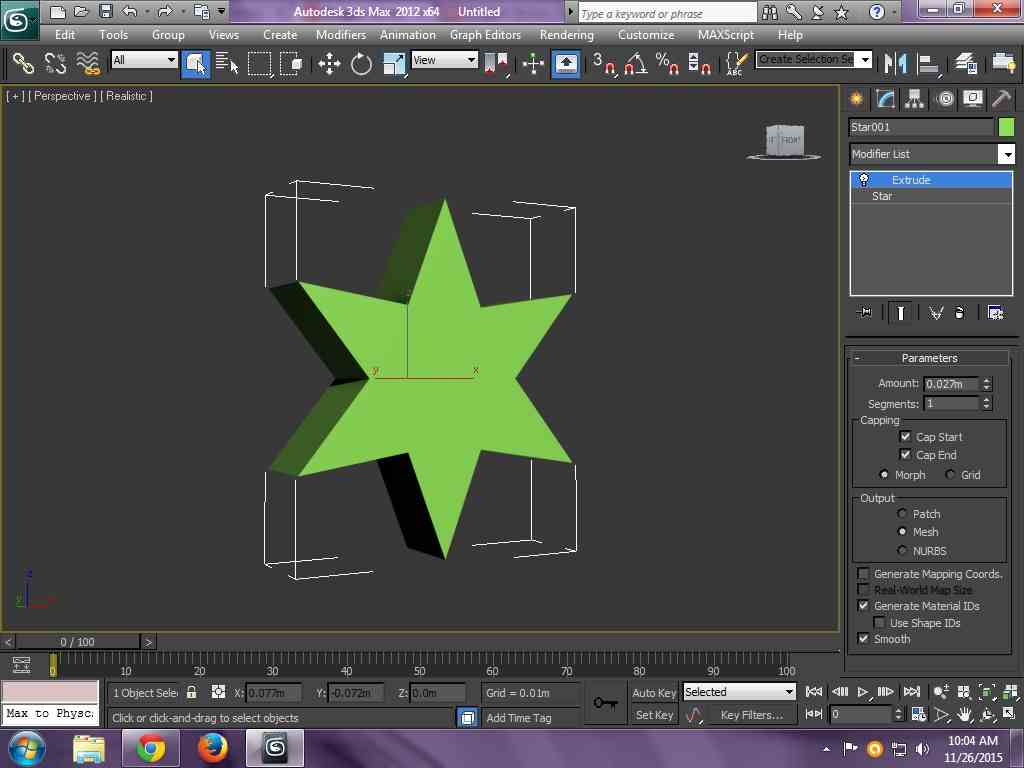This screenshot has height=768, width=1024.
Task: Click the Angle Snap toggle icon
Action: click(x=636, y=64)
